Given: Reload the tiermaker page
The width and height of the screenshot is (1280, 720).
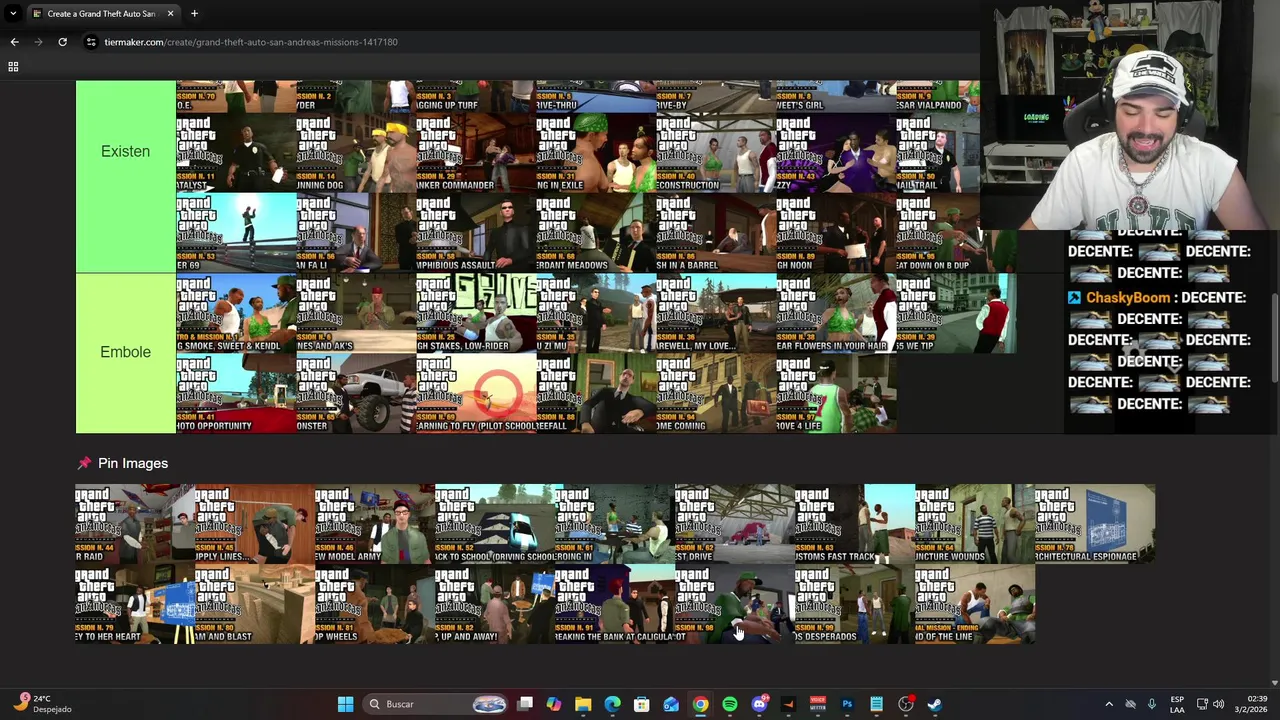Looking at the screenshot, I should tap(62, 42).
